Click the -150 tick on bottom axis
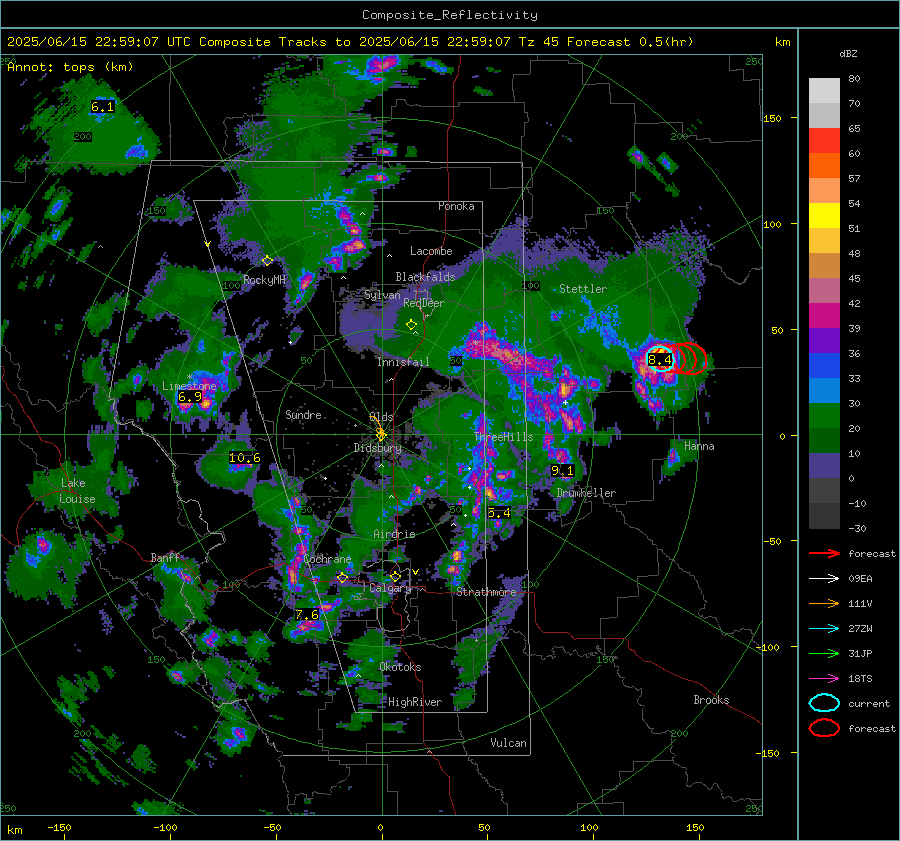Image resolution: width=900 pixels, height=841 pixels. [x=59, y=827]
